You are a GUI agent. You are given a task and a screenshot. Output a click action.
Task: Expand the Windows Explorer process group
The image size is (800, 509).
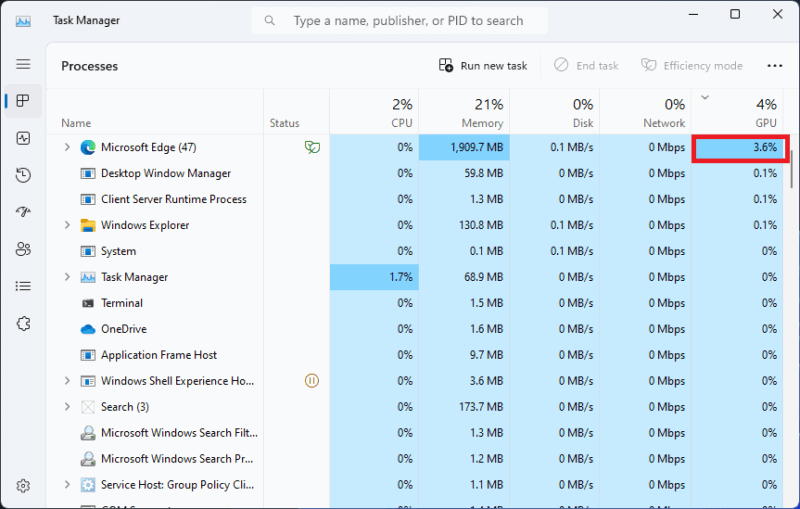[x=67, y=225]
